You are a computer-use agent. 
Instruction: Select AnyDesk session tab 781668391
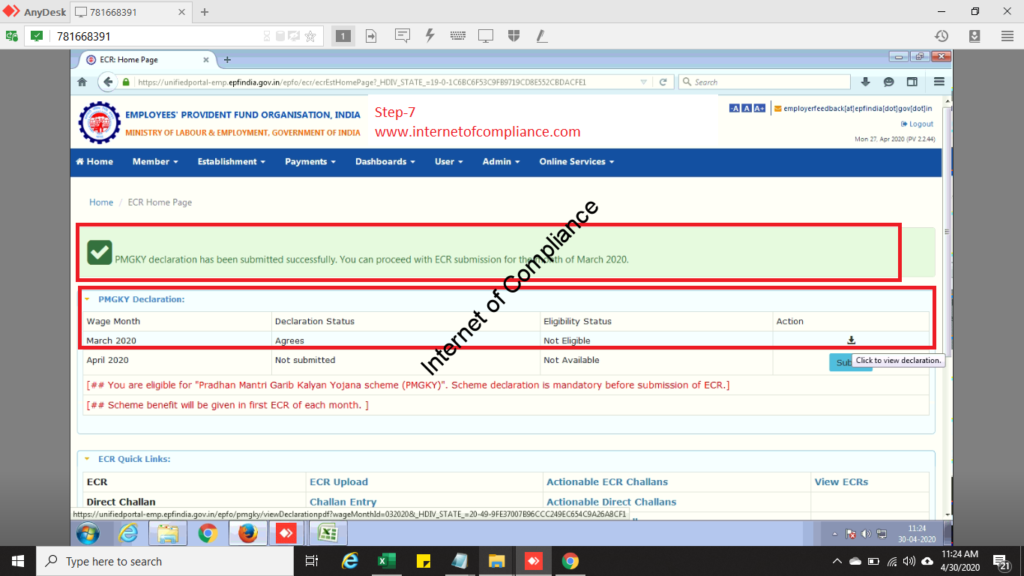pyautogui.click(x=130, y=12)
